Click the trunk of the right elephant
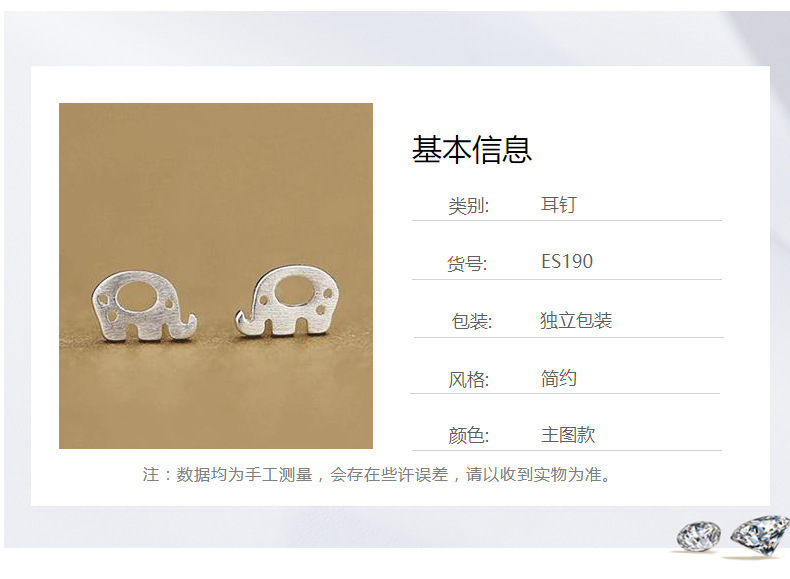The image size is (790, 579). click(x=247, y=324)
